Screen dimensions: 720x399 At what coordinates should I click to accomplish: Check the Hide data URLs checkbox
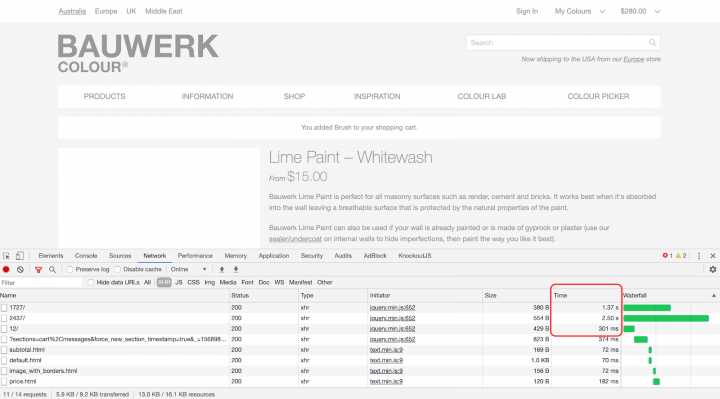[x=90, y=282]
